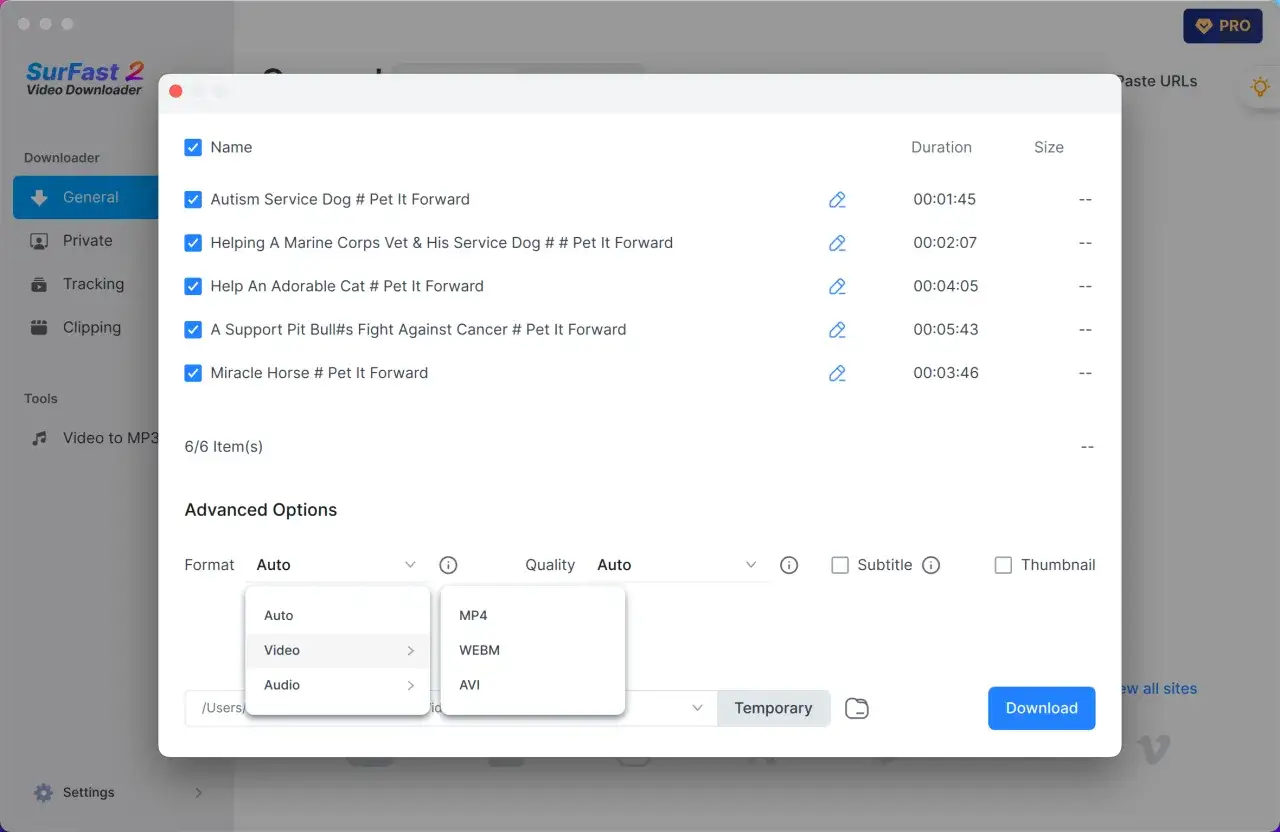Click the Download button
1280x832 pixels.
click(1041, 708)
